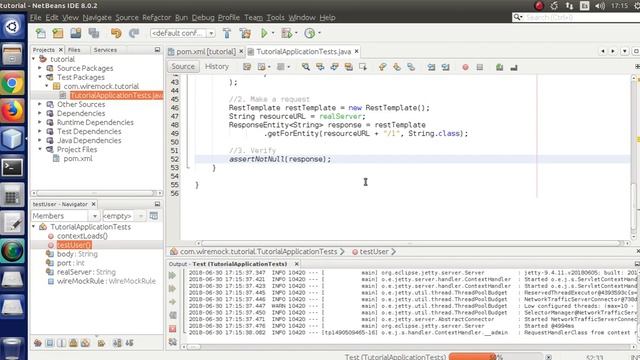
Task: Click in the Search (Ctrl+I) field
Action: click(x=580, y=17)
